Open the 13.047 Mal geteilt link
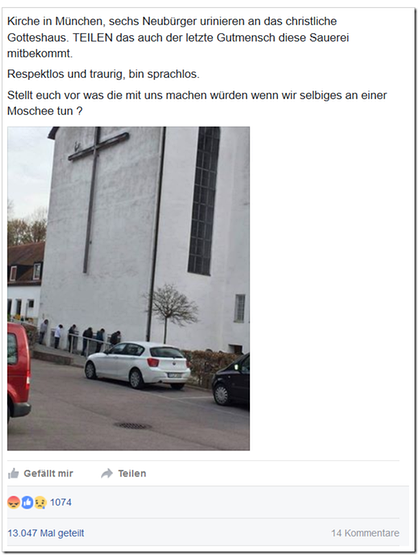The height and width of the screenshot is (558, 419). coord(46,533)
